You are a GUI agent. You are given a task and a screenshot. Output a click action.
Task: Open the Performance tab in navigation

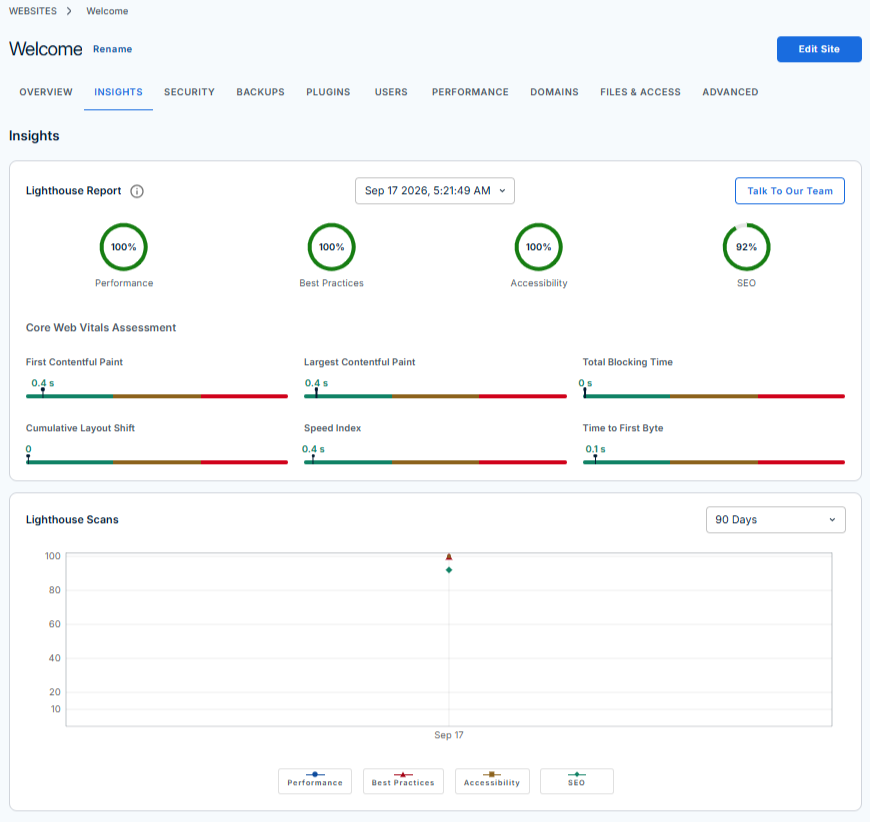click(470, 92)
